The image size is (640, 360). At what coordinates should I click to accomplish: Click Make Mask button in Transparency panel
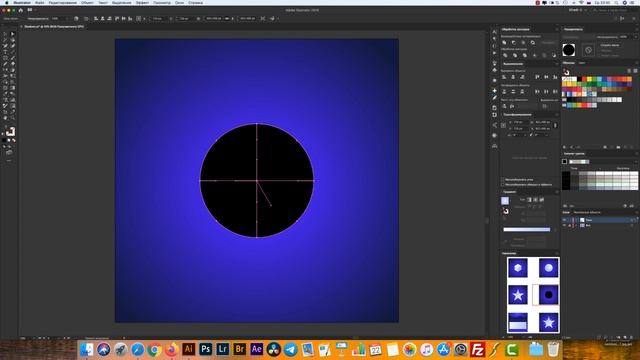click(610, 45)
